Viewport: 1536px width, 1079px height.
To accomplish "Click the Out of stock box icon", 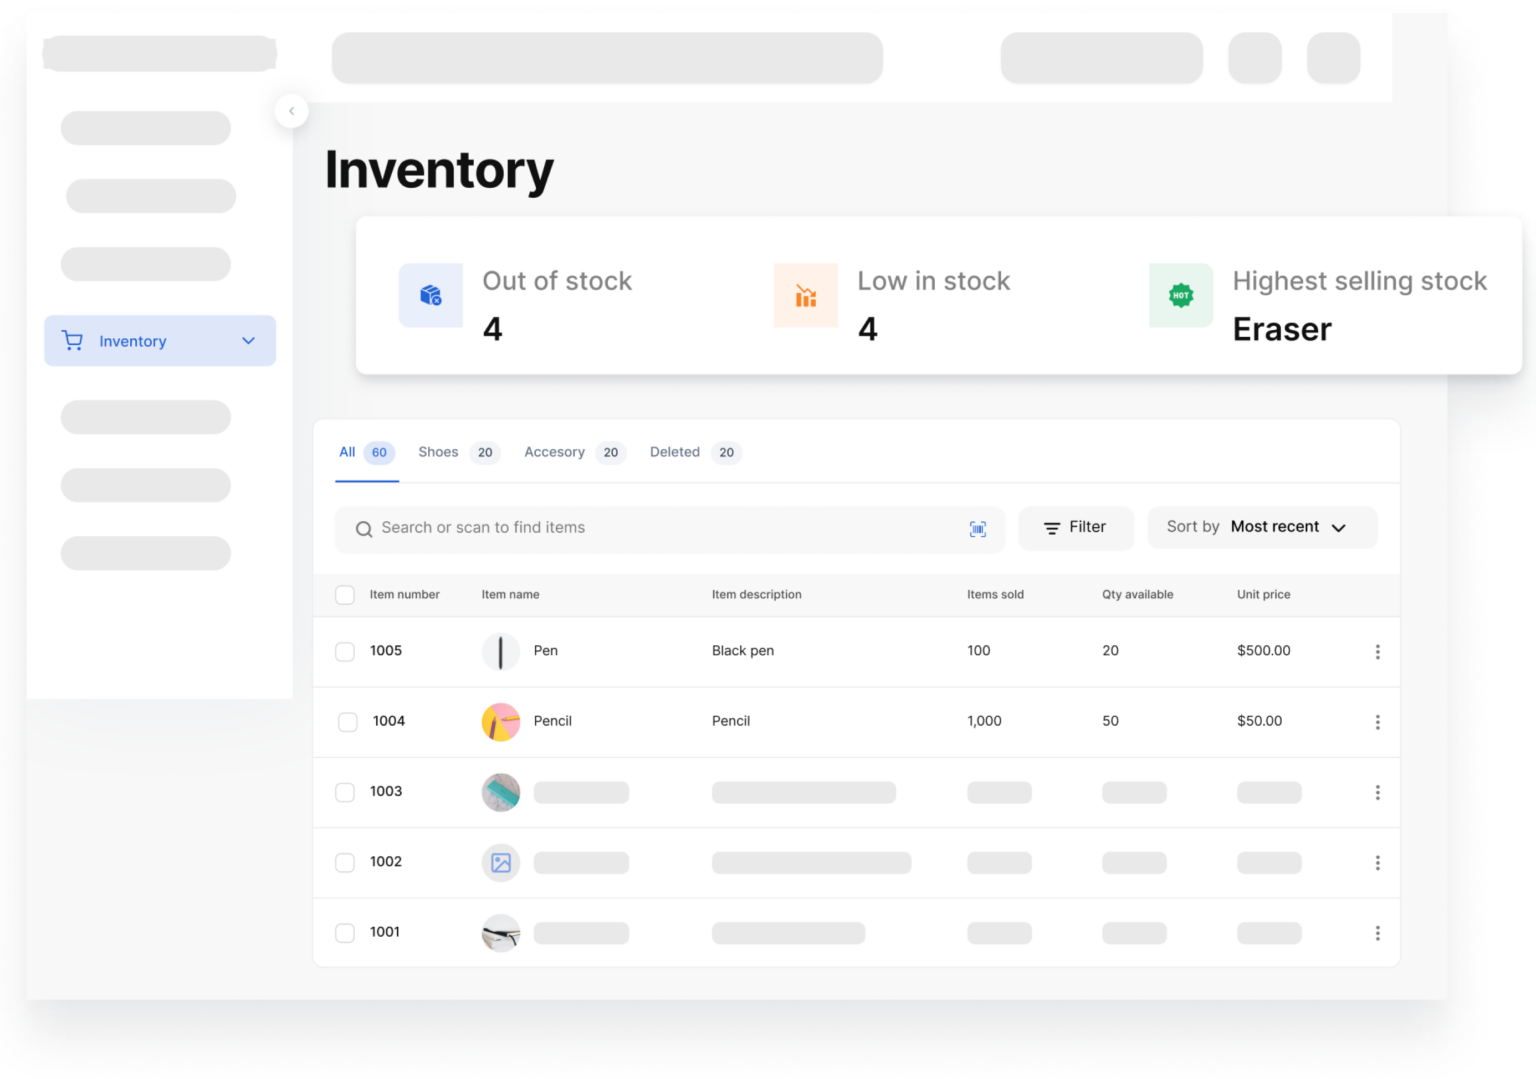I will [430, 295].
